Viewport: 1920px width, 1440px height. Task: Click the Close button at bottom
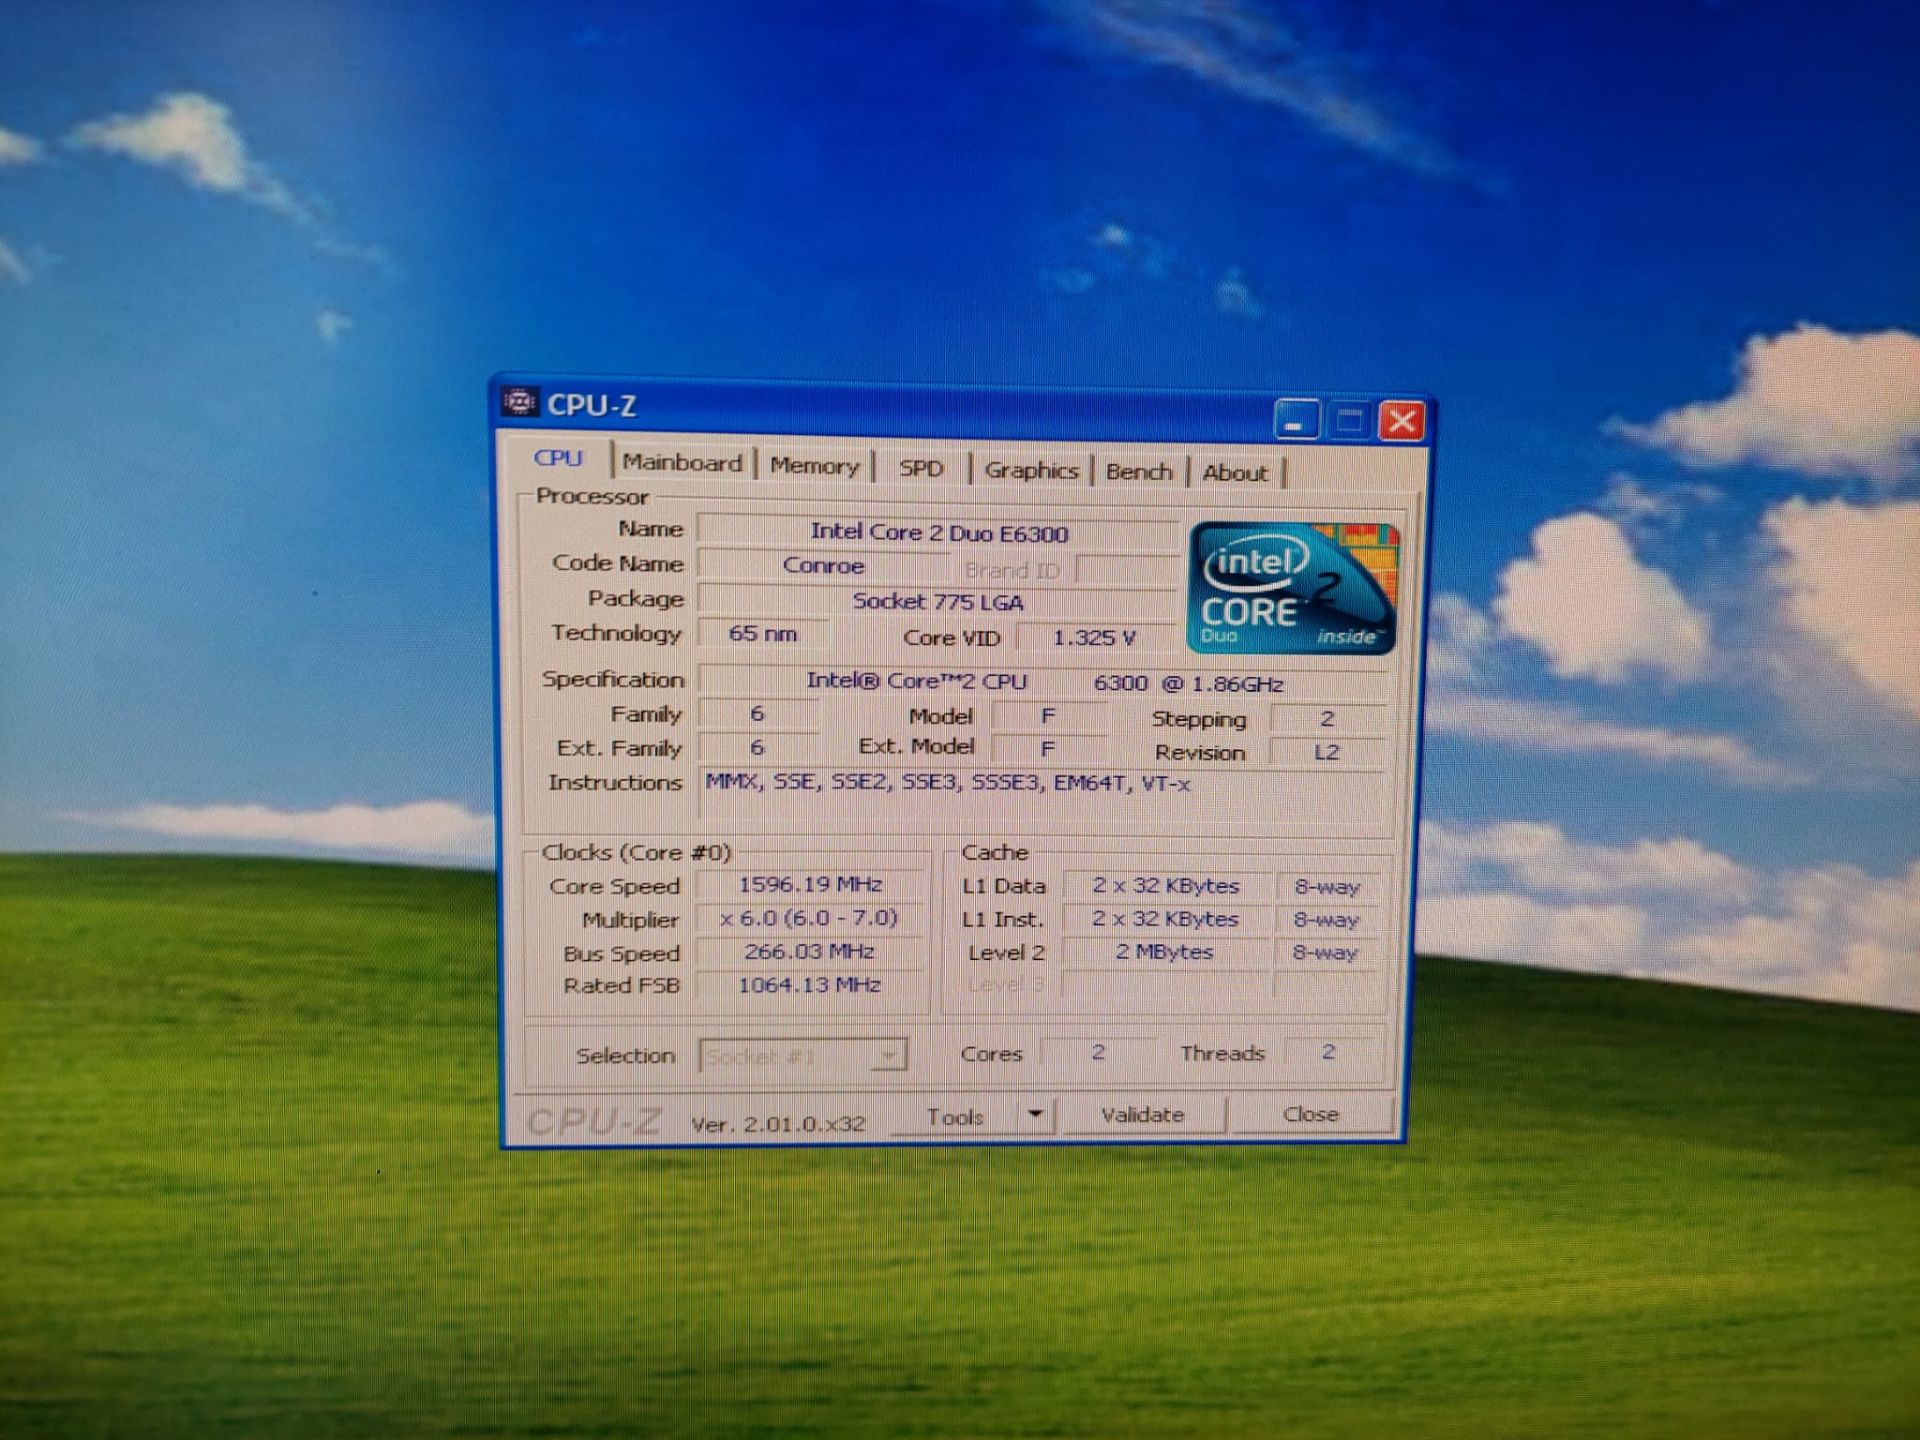pyautogui.click(x=1310, y=1114)
